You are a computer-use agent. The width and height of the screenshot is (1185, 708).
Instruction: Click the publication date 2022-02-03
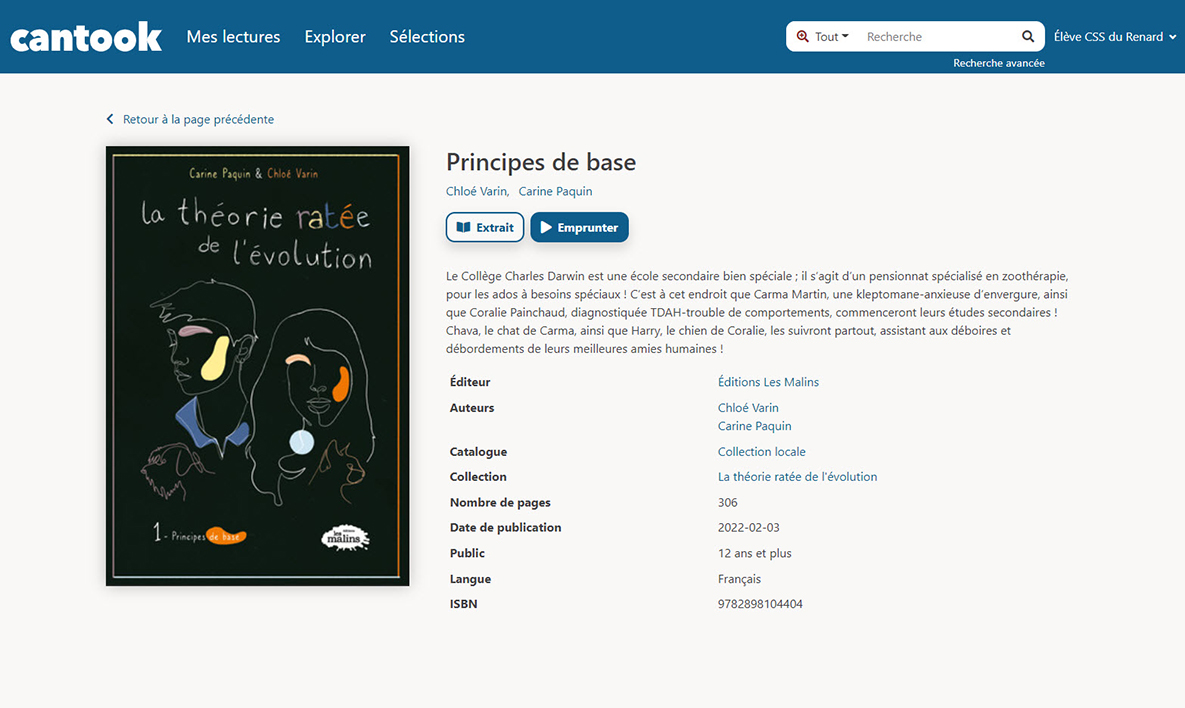(x=749, y=527)
